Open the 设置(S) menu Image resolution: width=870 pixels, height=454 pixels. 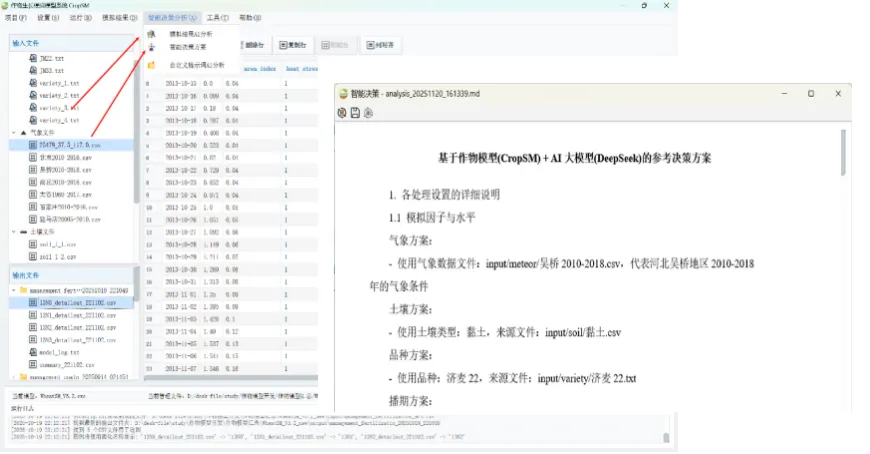[x=48, y=18]
